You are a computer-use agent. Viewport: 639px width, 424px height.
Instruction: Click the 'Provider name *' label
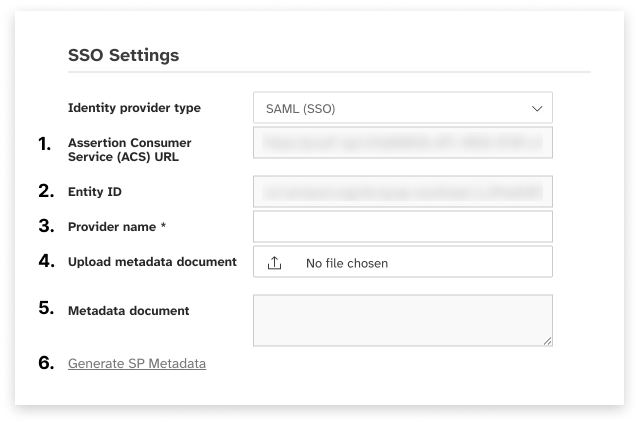(x=117, y=227)
